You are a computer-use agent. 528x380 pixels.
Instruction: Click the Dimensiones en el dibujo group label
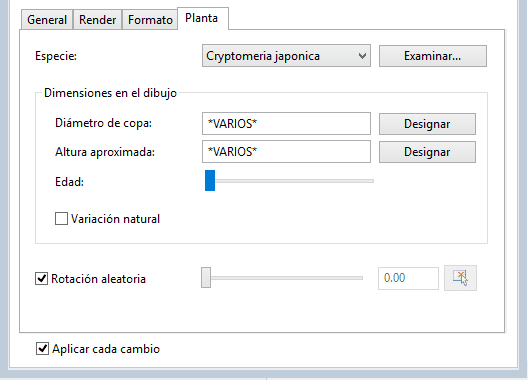coord(110,93)
